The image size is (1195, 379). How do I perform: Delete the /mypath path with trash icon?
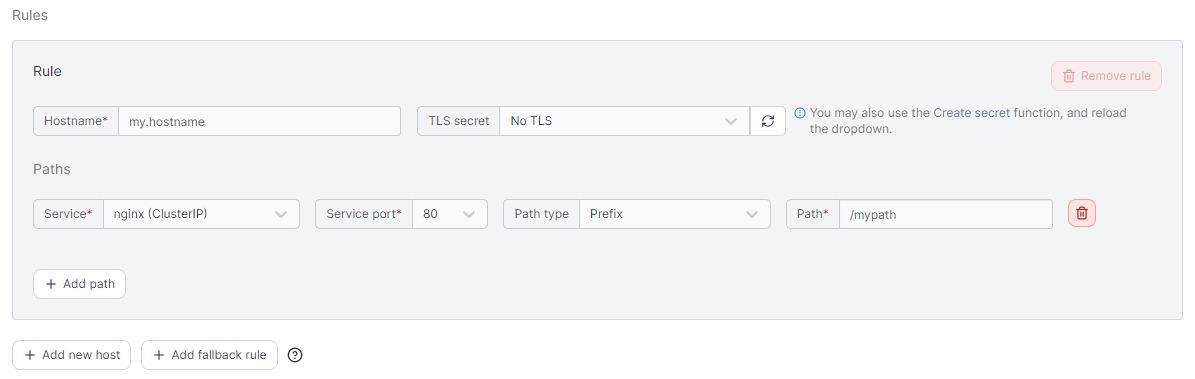(1081, 214)
